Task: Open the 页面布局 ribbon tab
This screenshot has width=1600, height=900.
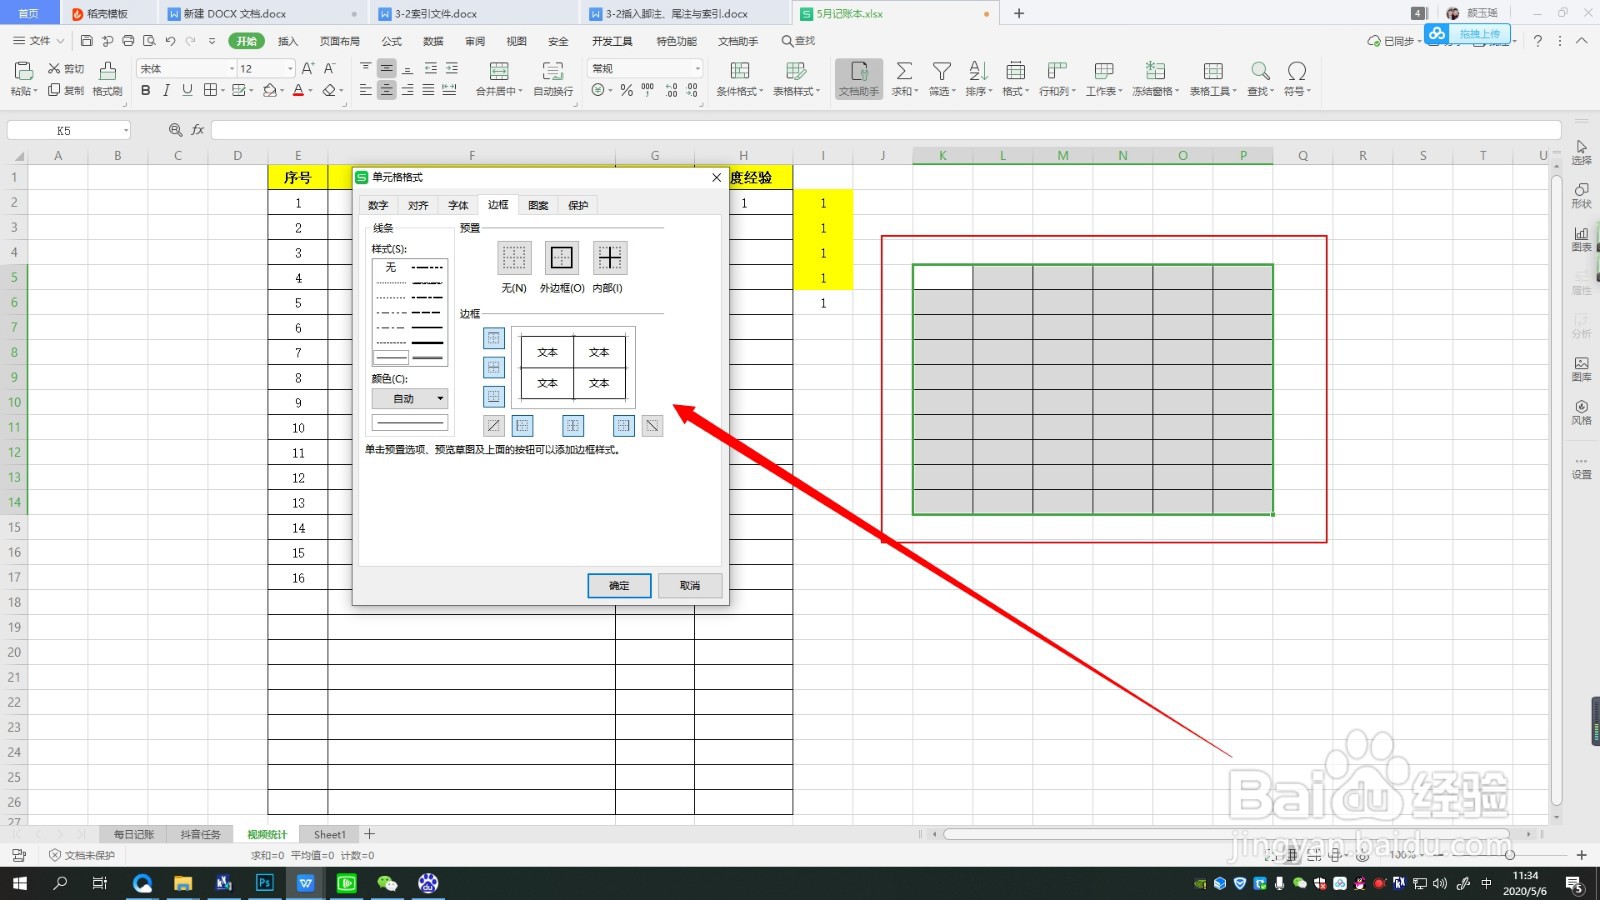Action: [x=339, y=41]
